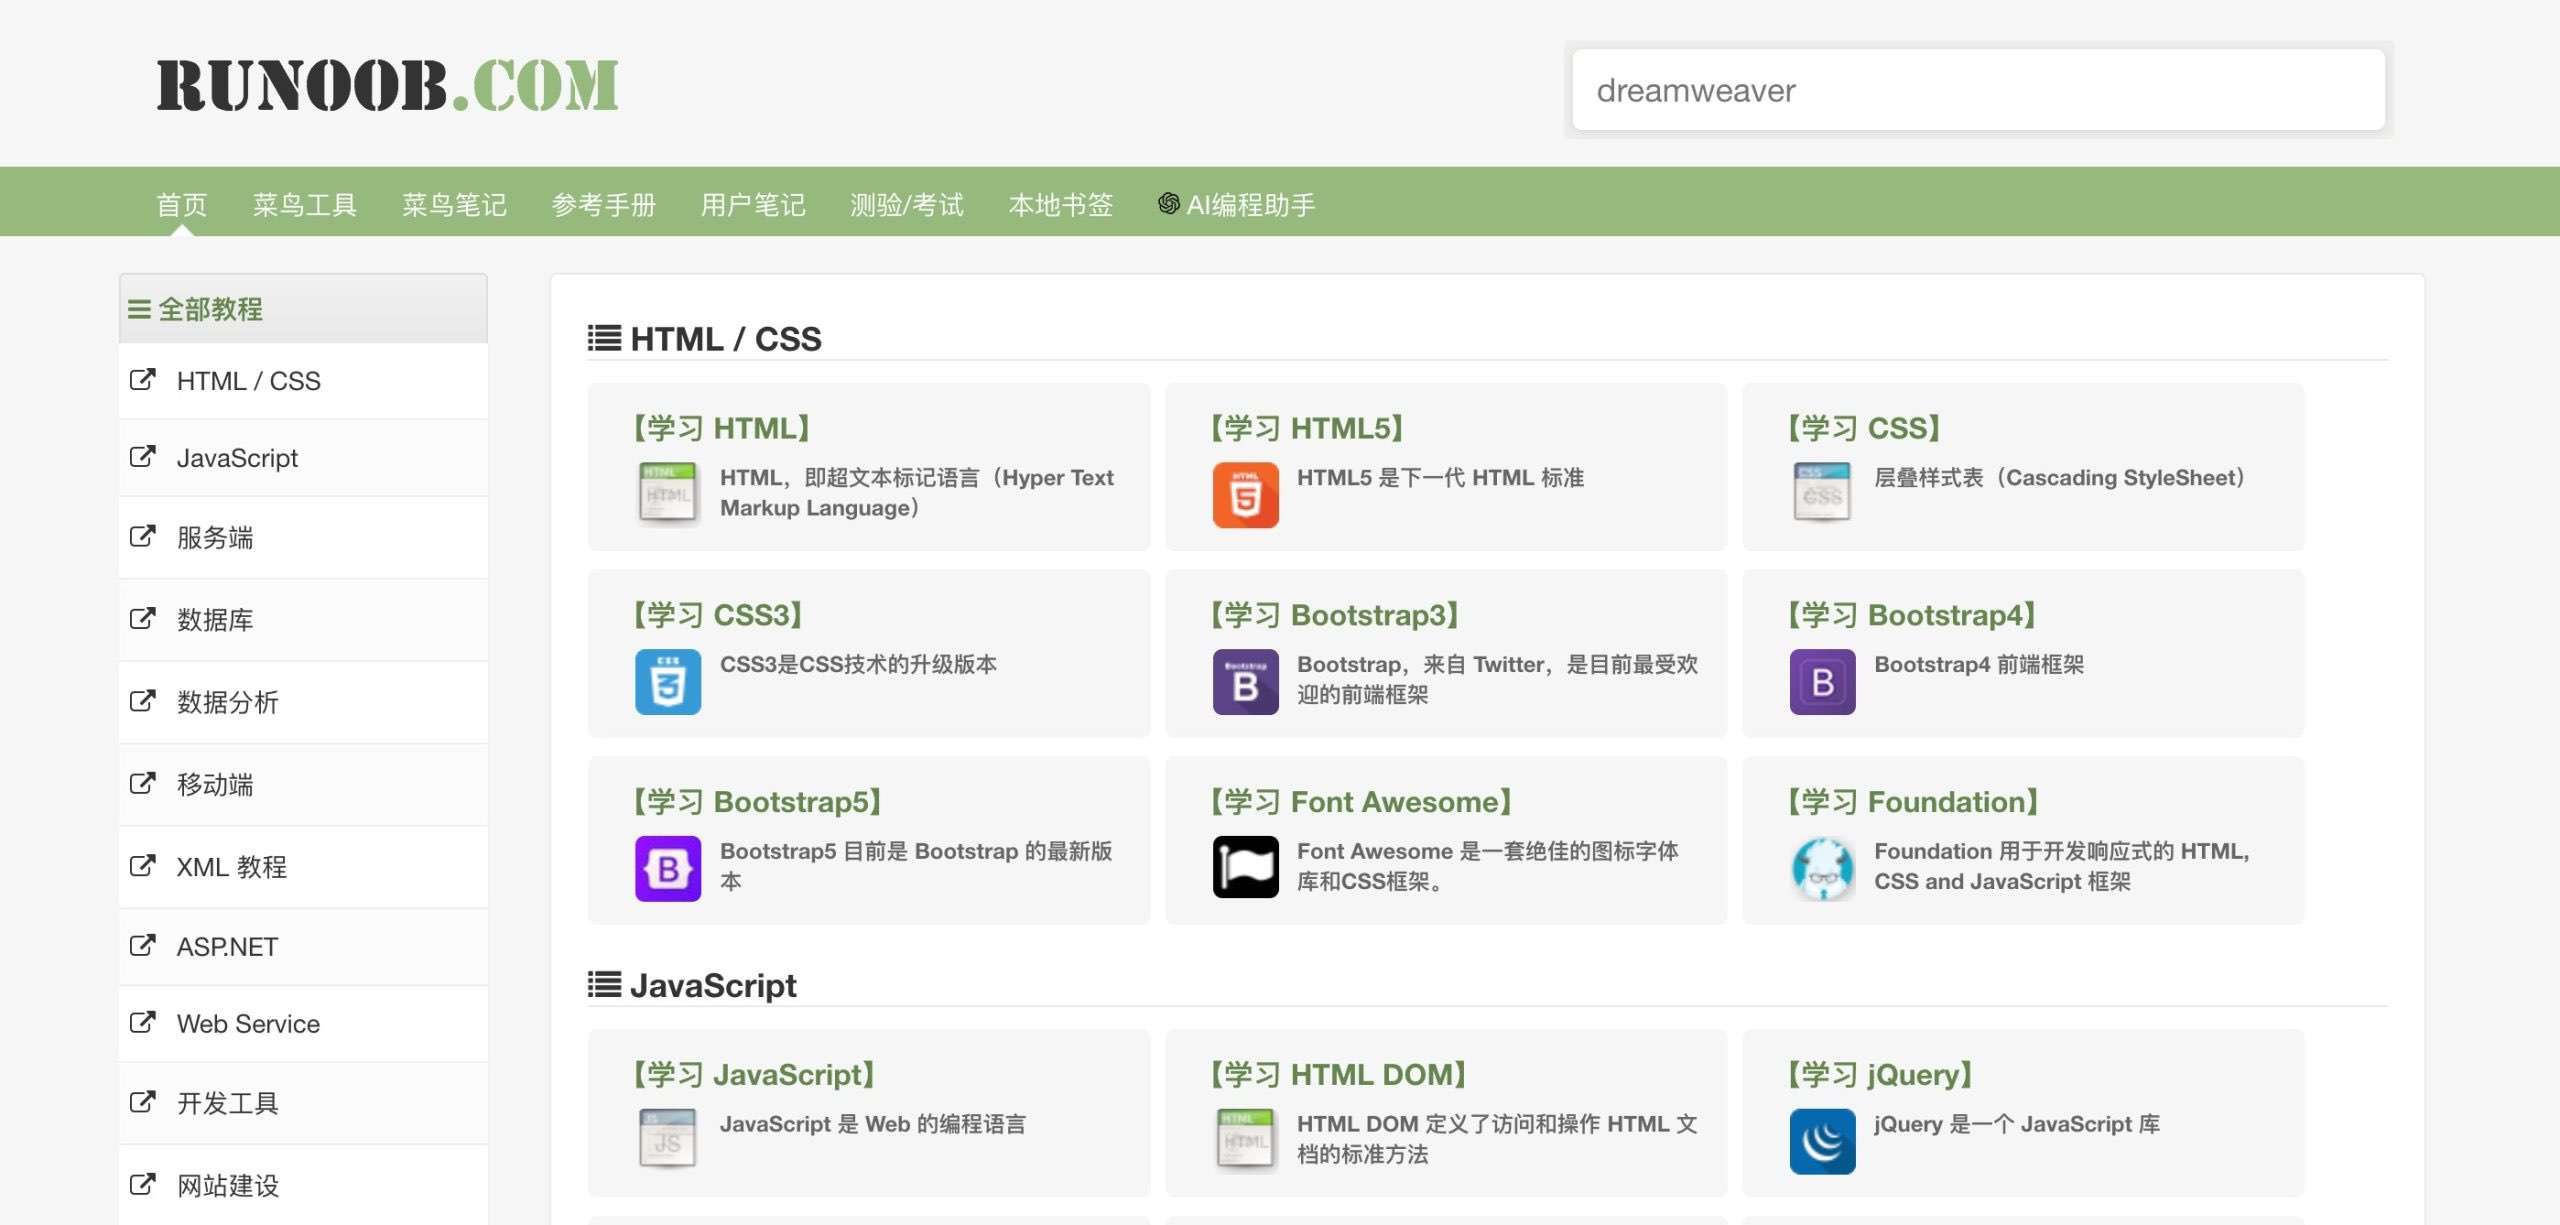Image resolution: width=2560 pixels, height=1225 pixels.
Task: Open the 【学习 CSS3】 tutorial link
Action: (717, 615)
